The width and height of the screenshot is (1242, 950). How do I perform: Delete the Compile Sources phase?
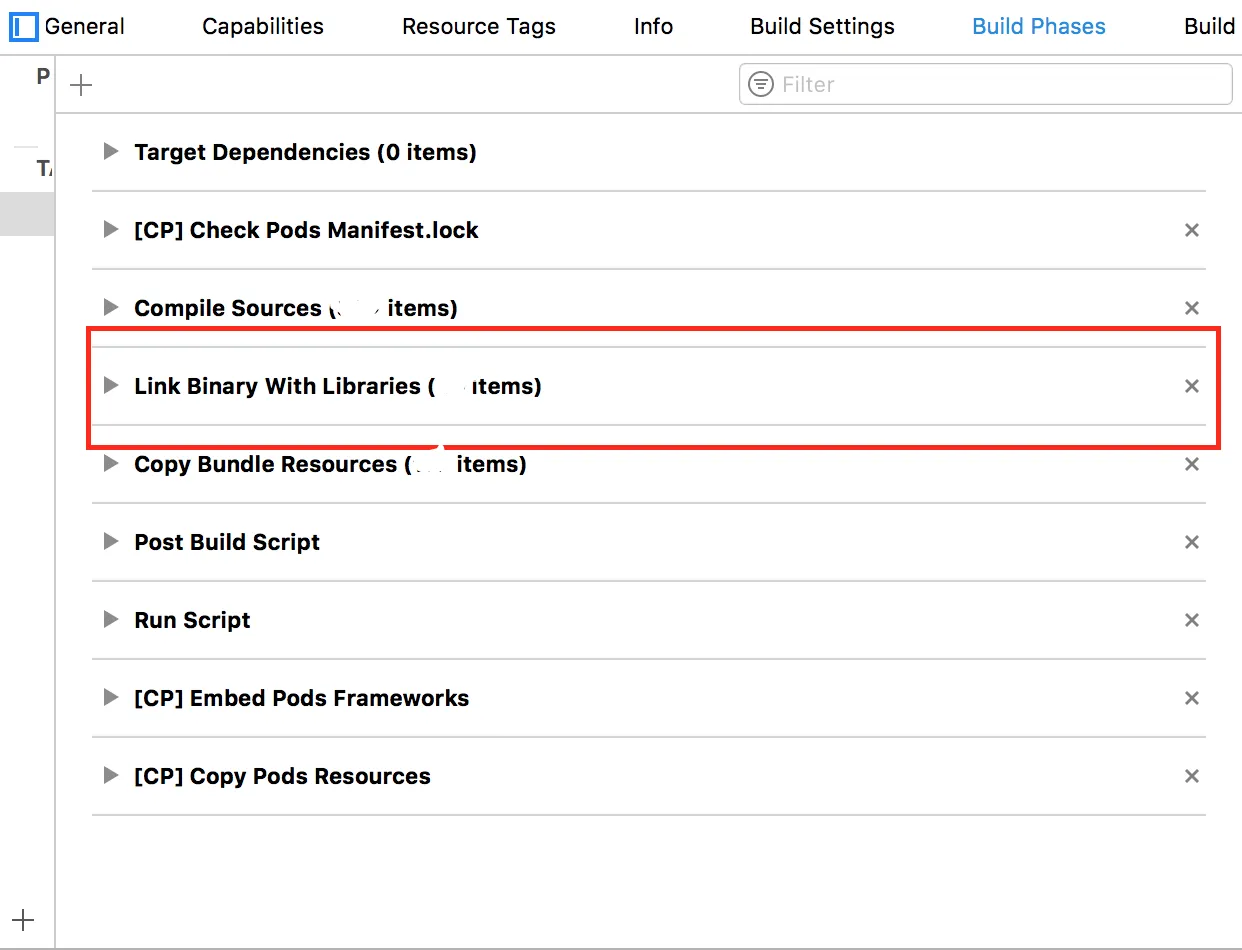tap(1191, 308)
